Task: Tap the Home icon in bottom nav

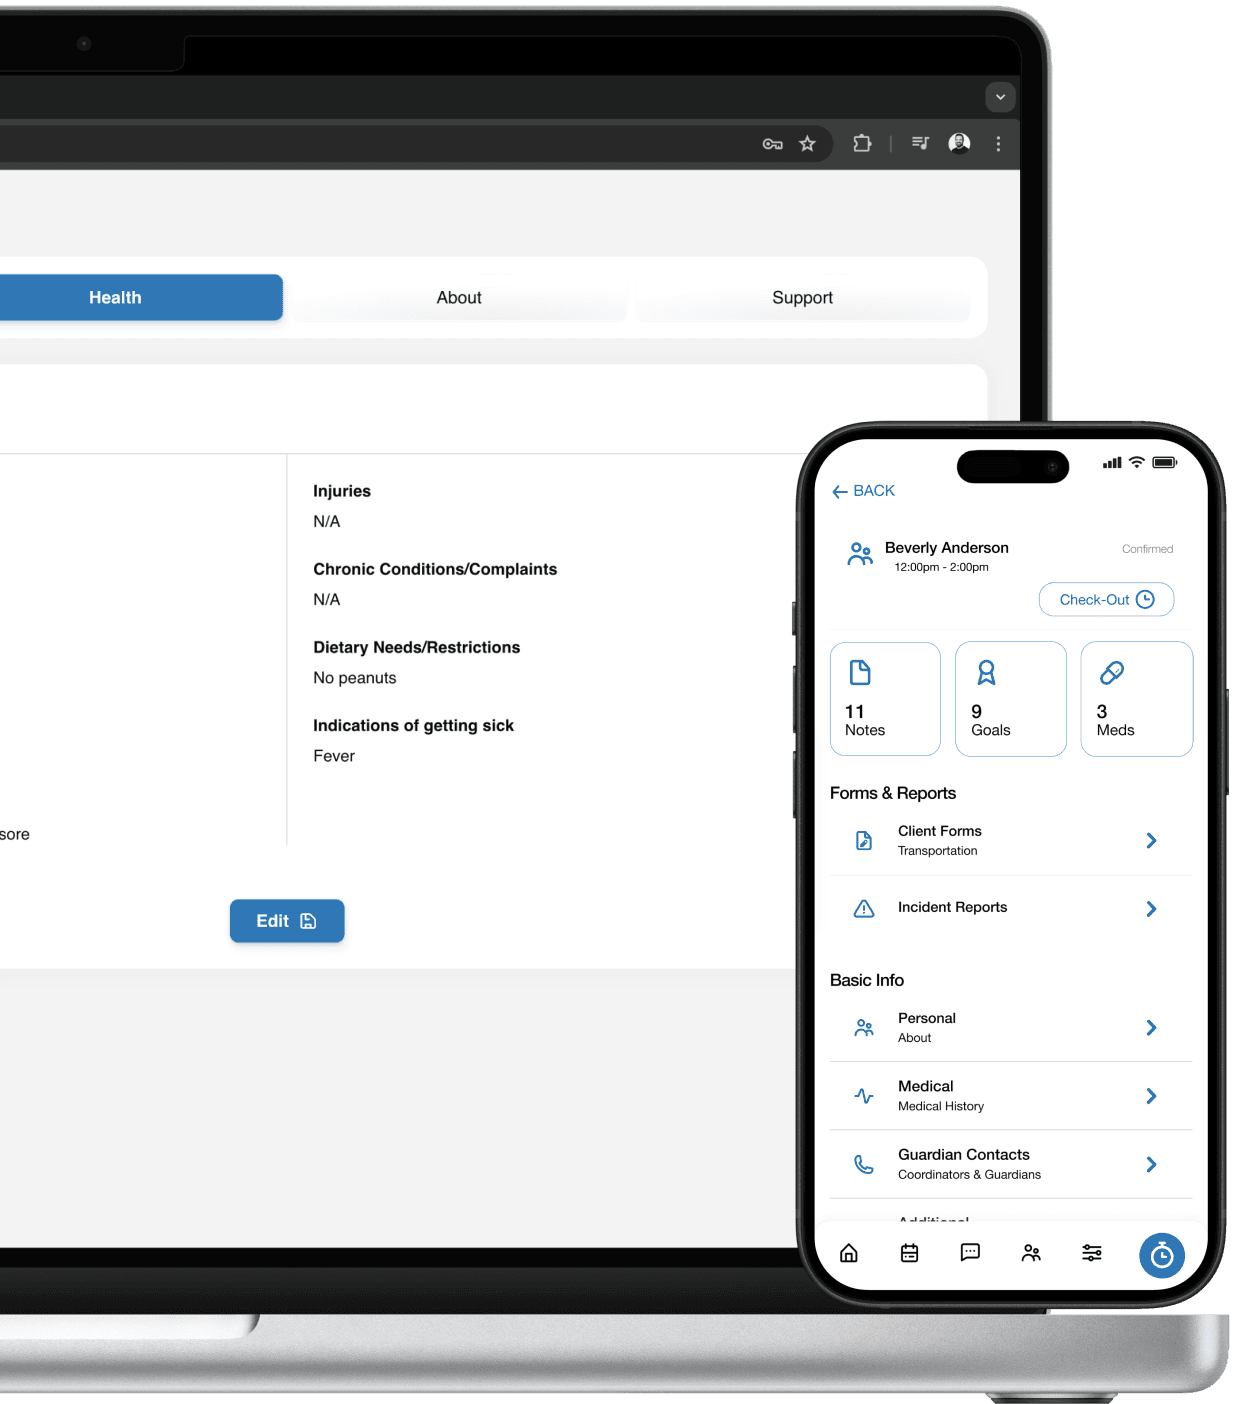Action: [x=849, y=1253]
